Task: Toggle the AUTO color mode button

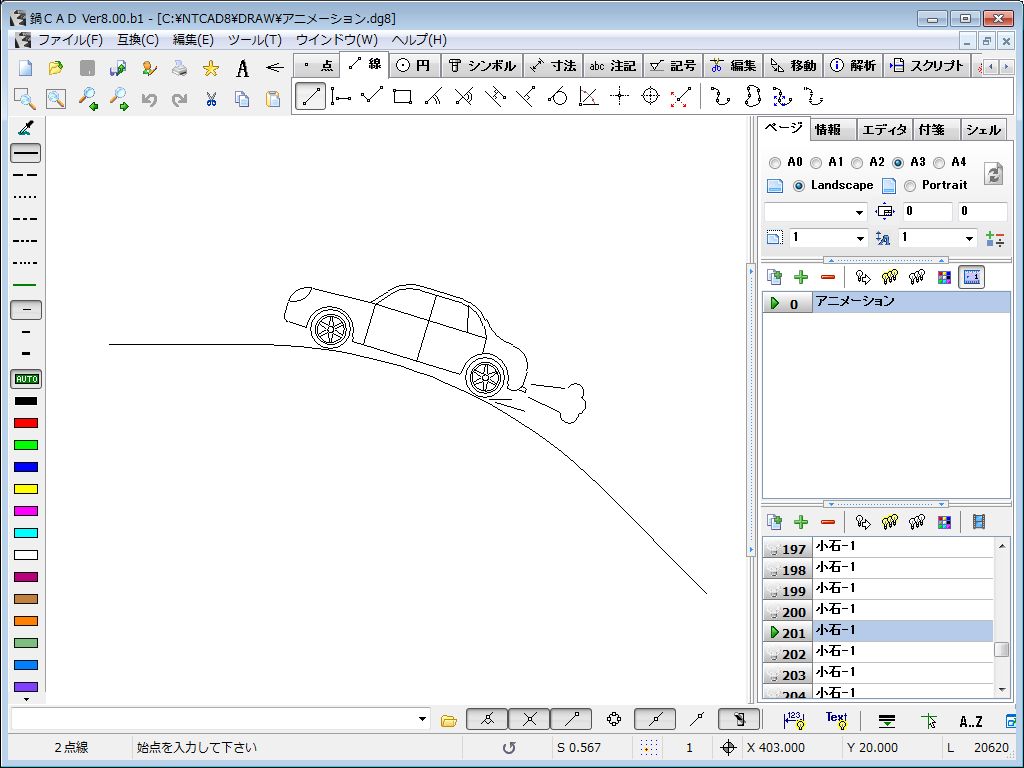Action: tap(26, 379)
